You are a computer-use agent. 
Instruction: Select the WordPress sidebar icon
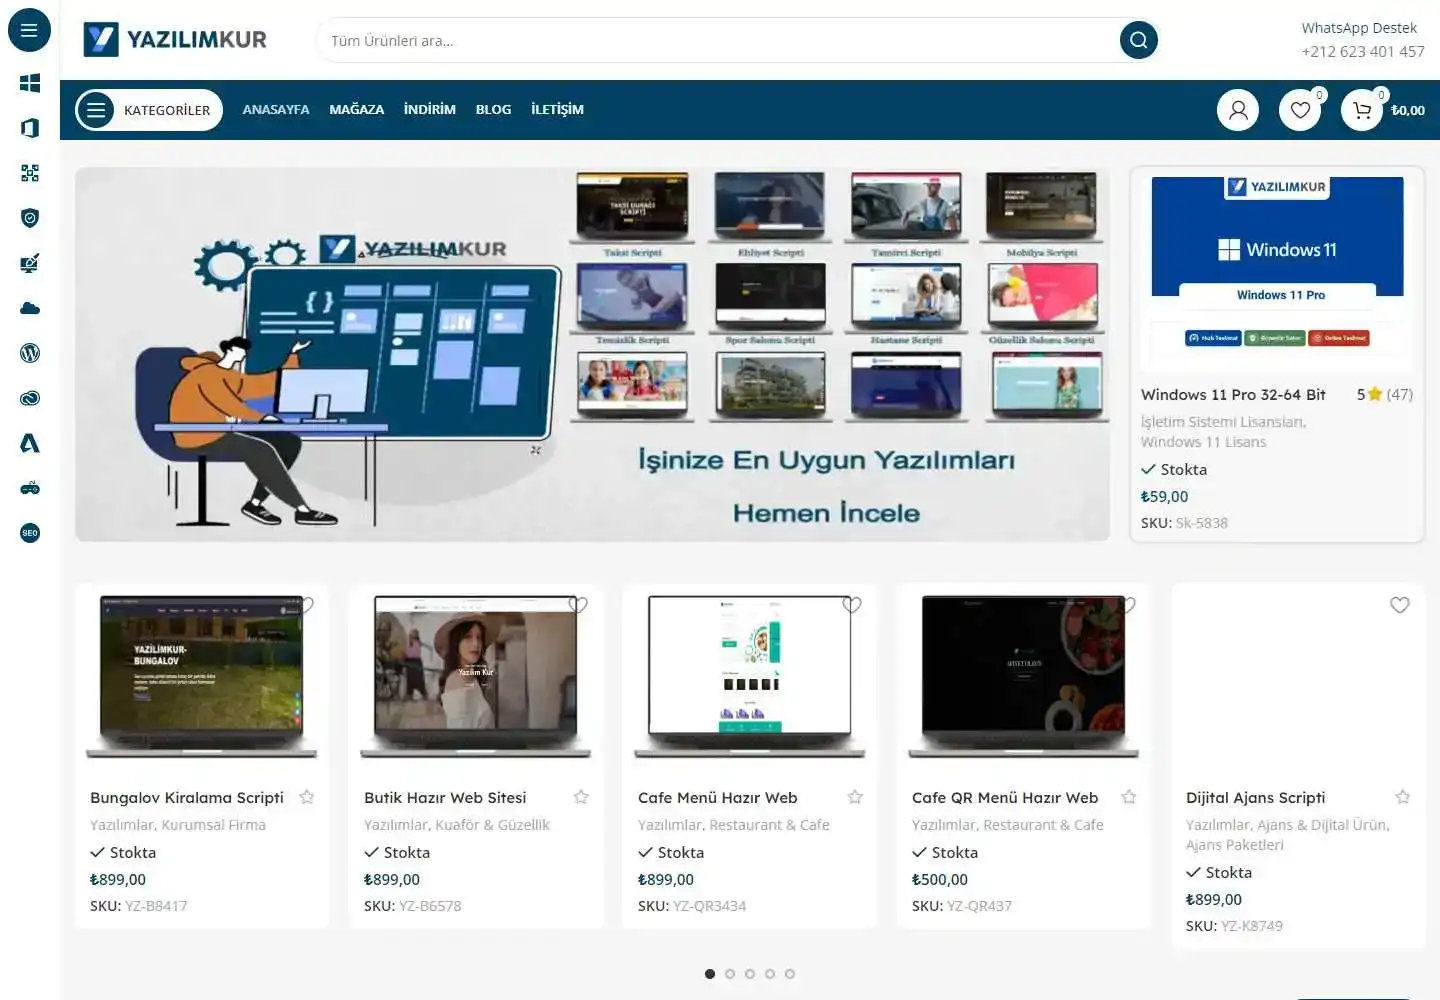(x=30, y=353)
